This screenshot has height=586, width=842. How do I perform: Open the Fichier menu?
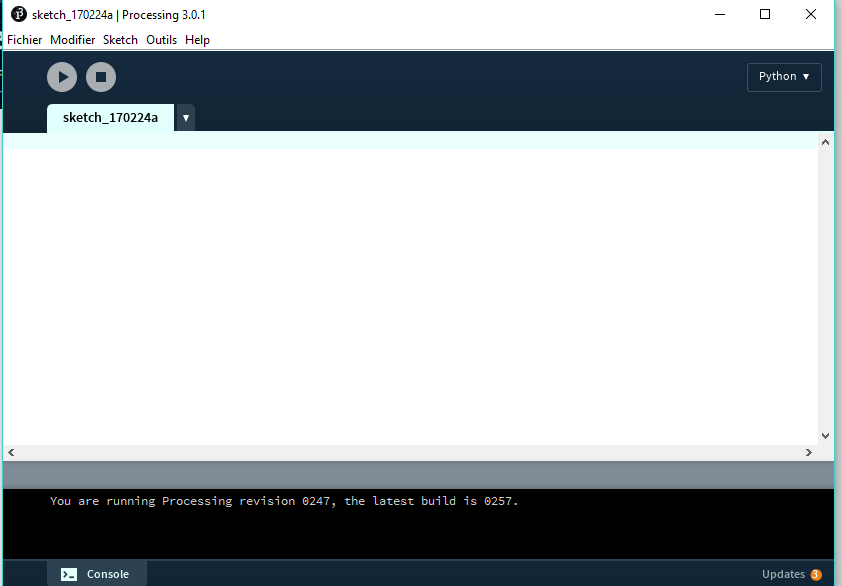(x=25, y=40)
